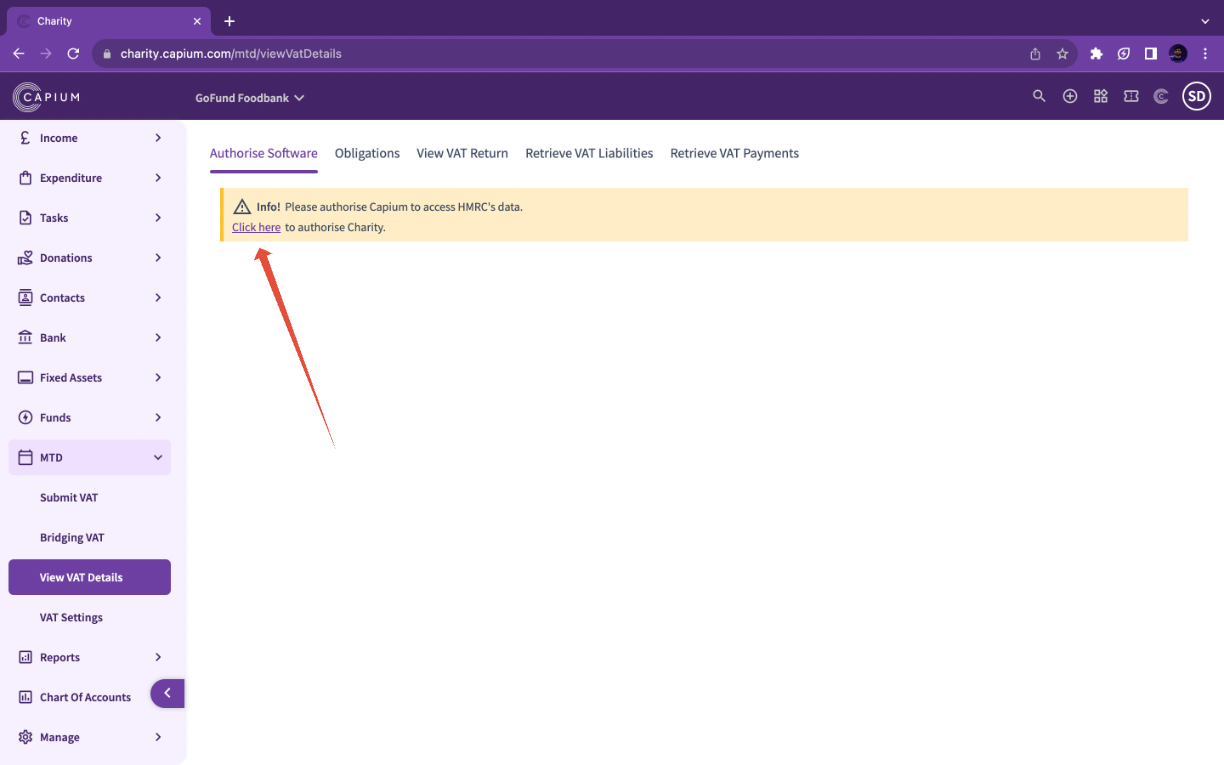1224x765 pixels.
Task: Expand the Manage menu chevron
Action: coord(158,737)
